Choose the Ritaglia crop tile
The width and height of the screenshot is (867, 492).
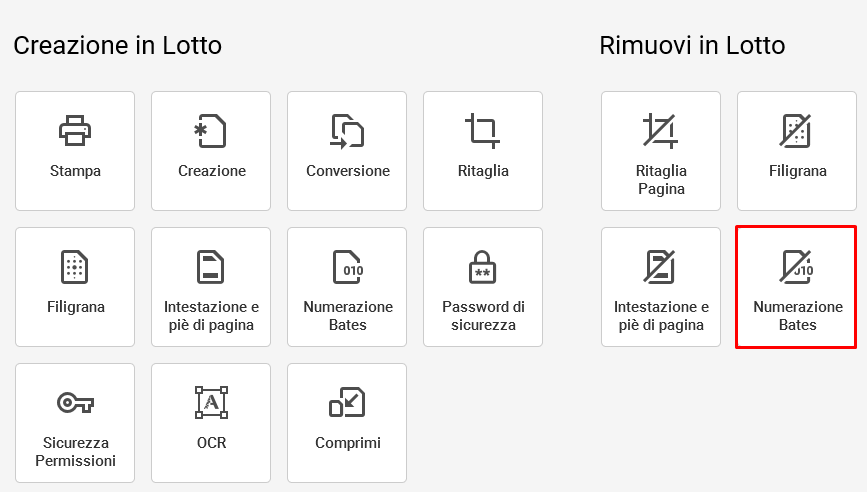coord(483,151)
